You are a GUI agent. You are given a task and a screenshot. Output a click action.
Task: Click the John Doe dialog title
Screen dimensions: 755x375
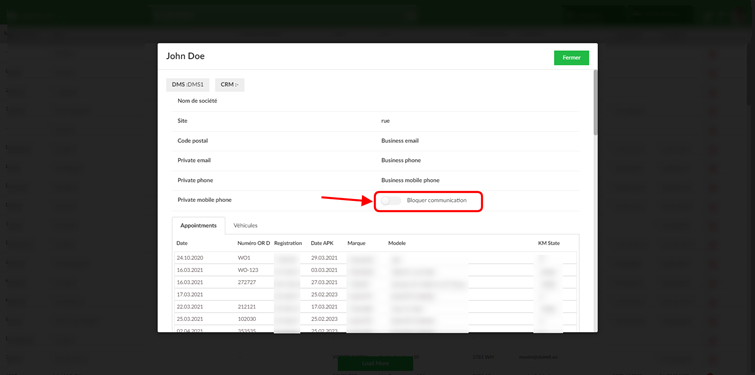point(185,56)
